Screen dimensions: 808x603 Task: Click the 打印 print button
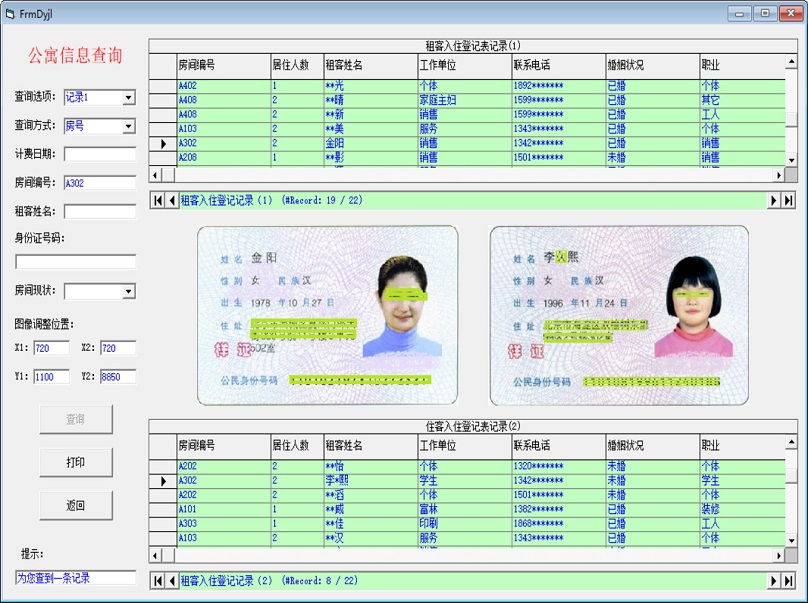coord(76,462)
